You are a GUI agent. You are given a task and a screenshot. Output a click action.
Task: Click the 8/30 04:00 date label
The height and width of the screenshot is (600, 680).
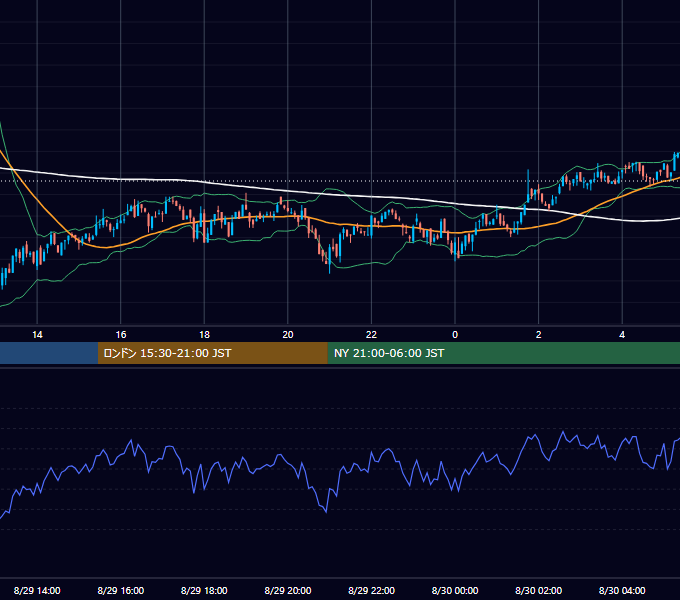coord(622,590)
